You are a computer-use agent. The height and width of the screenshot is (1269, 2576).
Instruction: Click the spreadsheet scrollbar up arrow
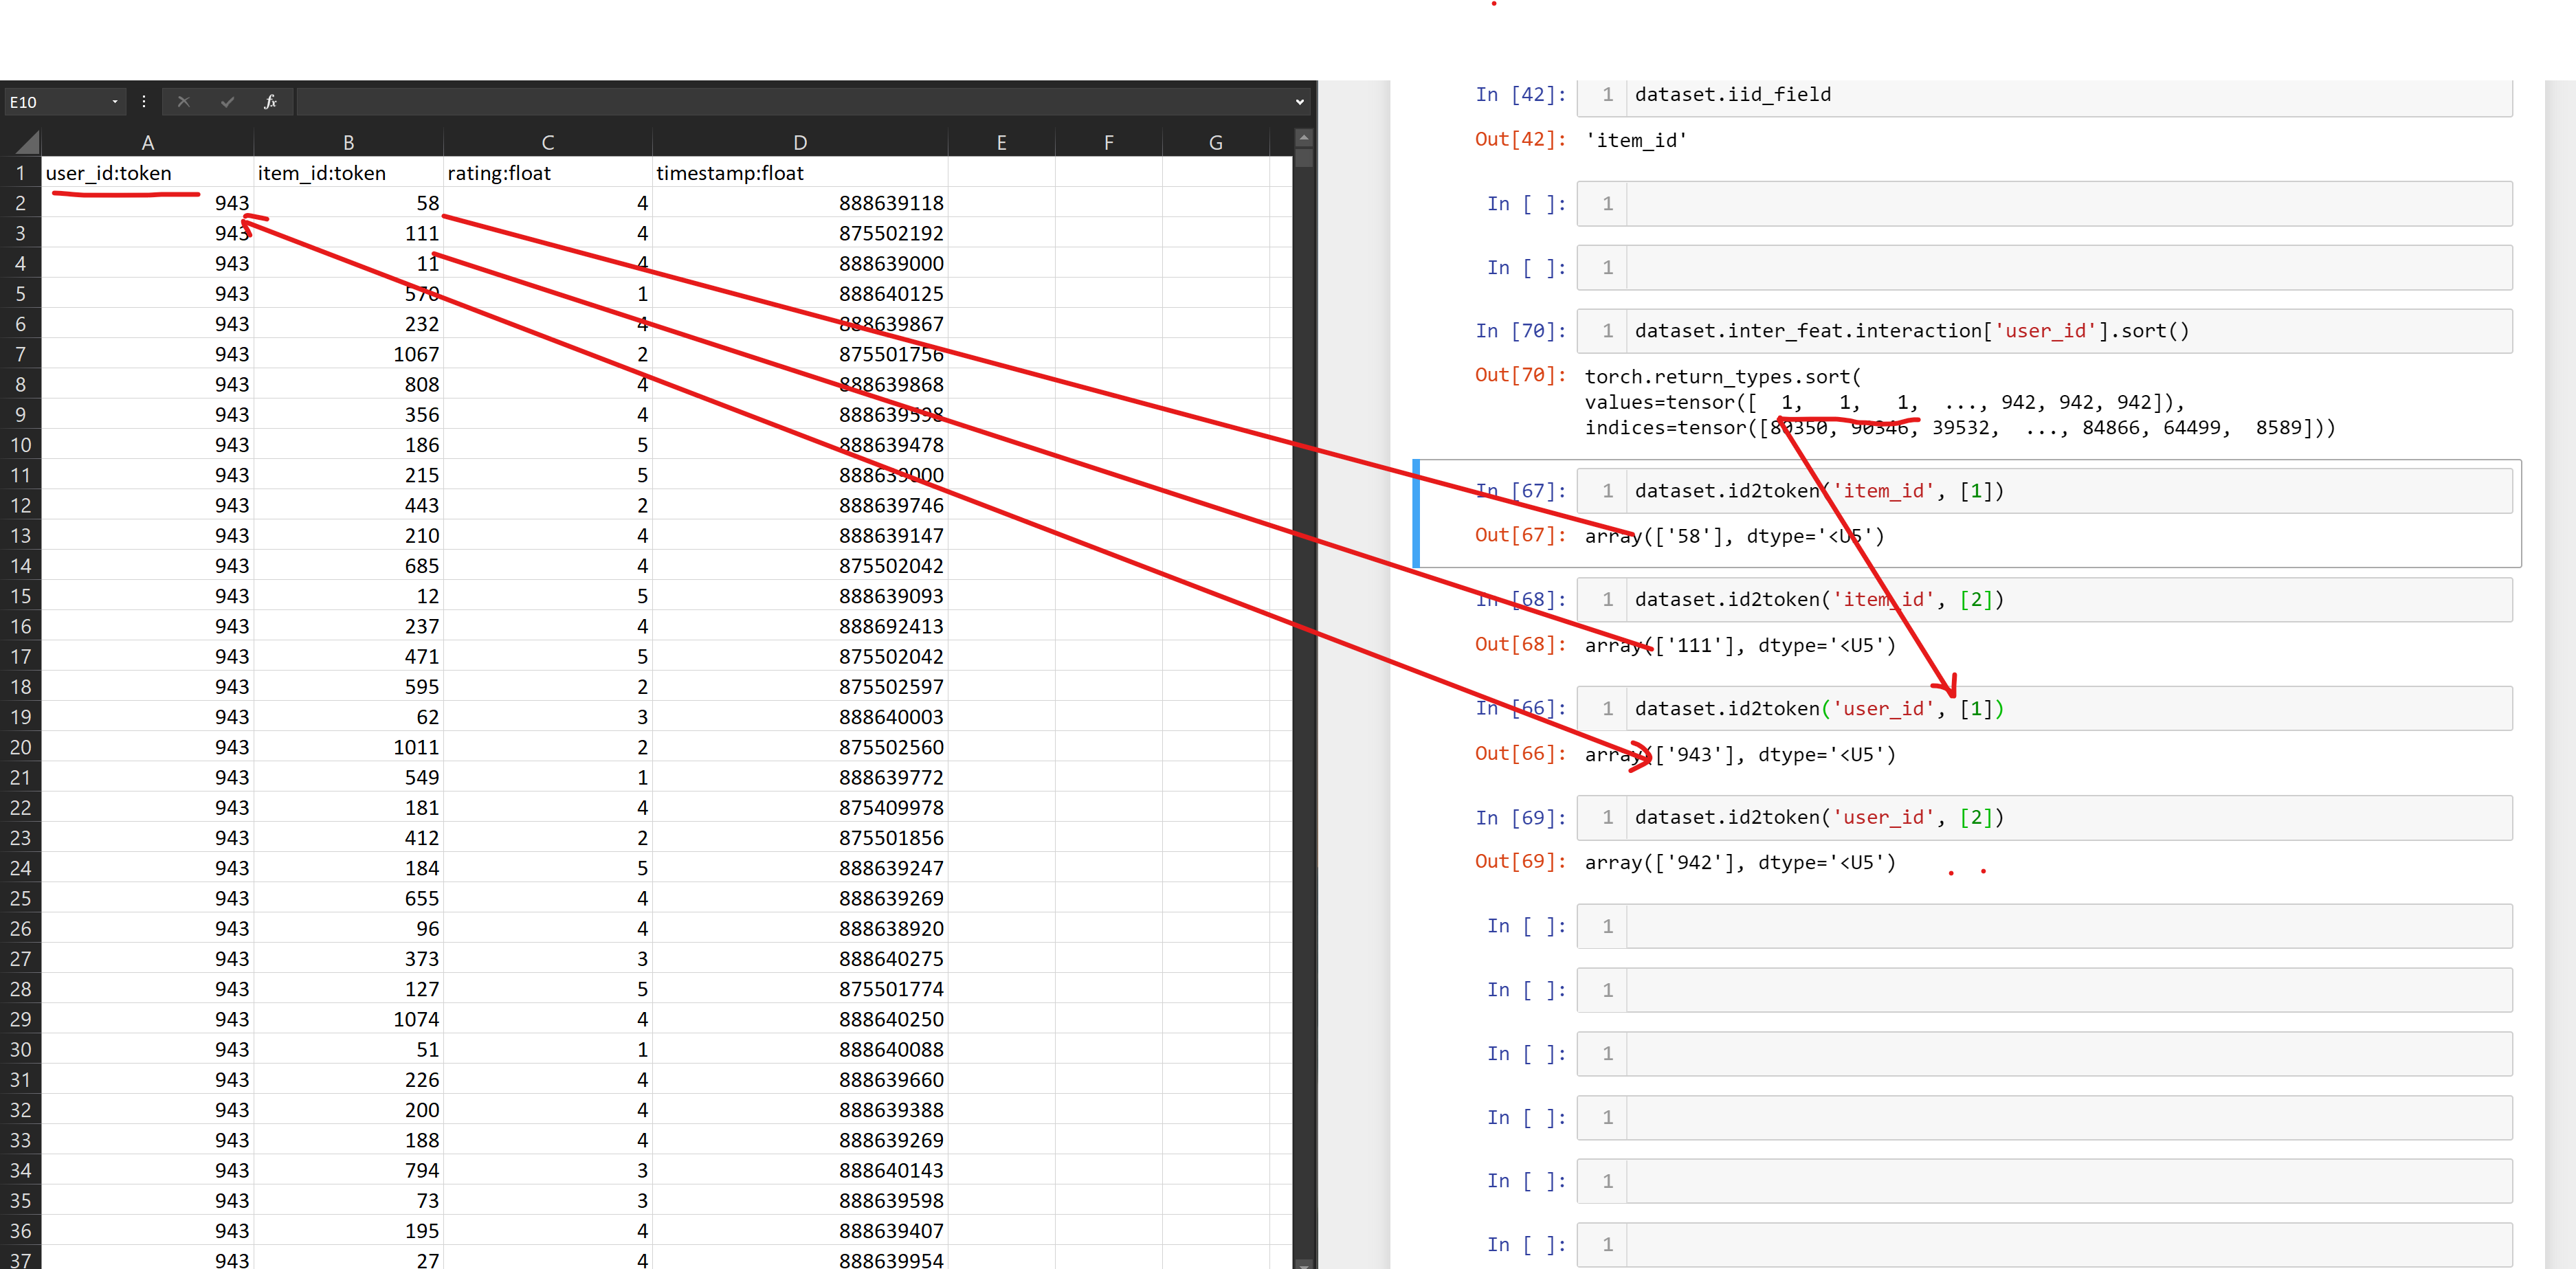1303,137
